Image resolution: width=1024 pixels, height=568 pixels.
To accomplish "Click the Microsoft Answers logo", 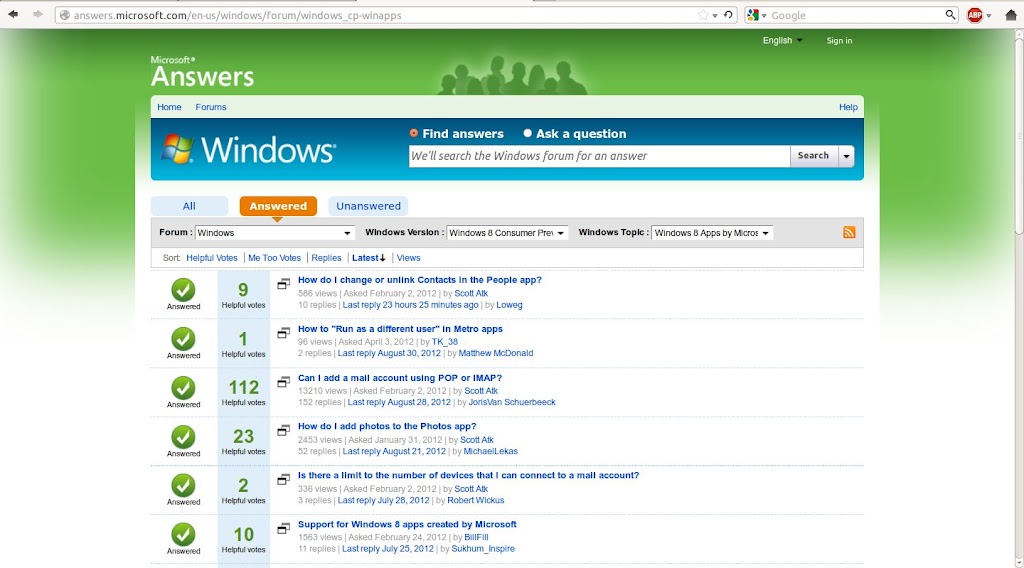I will [x=202, y=72].
